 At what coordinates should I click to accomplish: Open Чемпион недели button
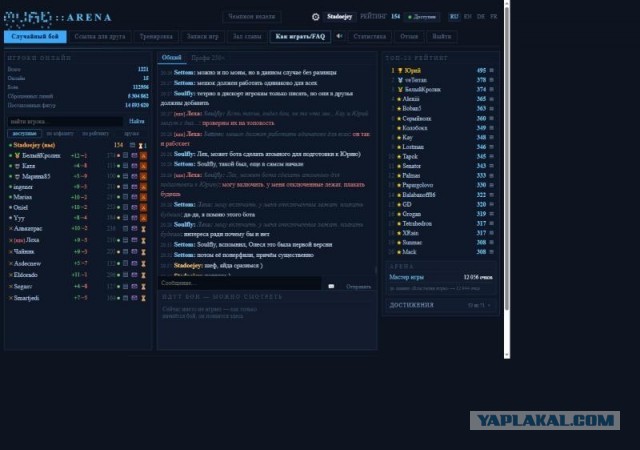(251, 17)
